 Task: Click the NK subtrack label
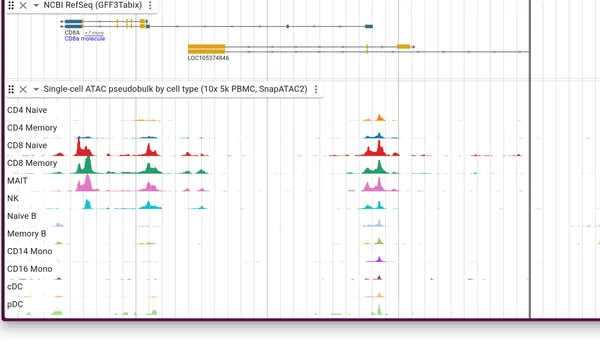click(x=13, y=198)
